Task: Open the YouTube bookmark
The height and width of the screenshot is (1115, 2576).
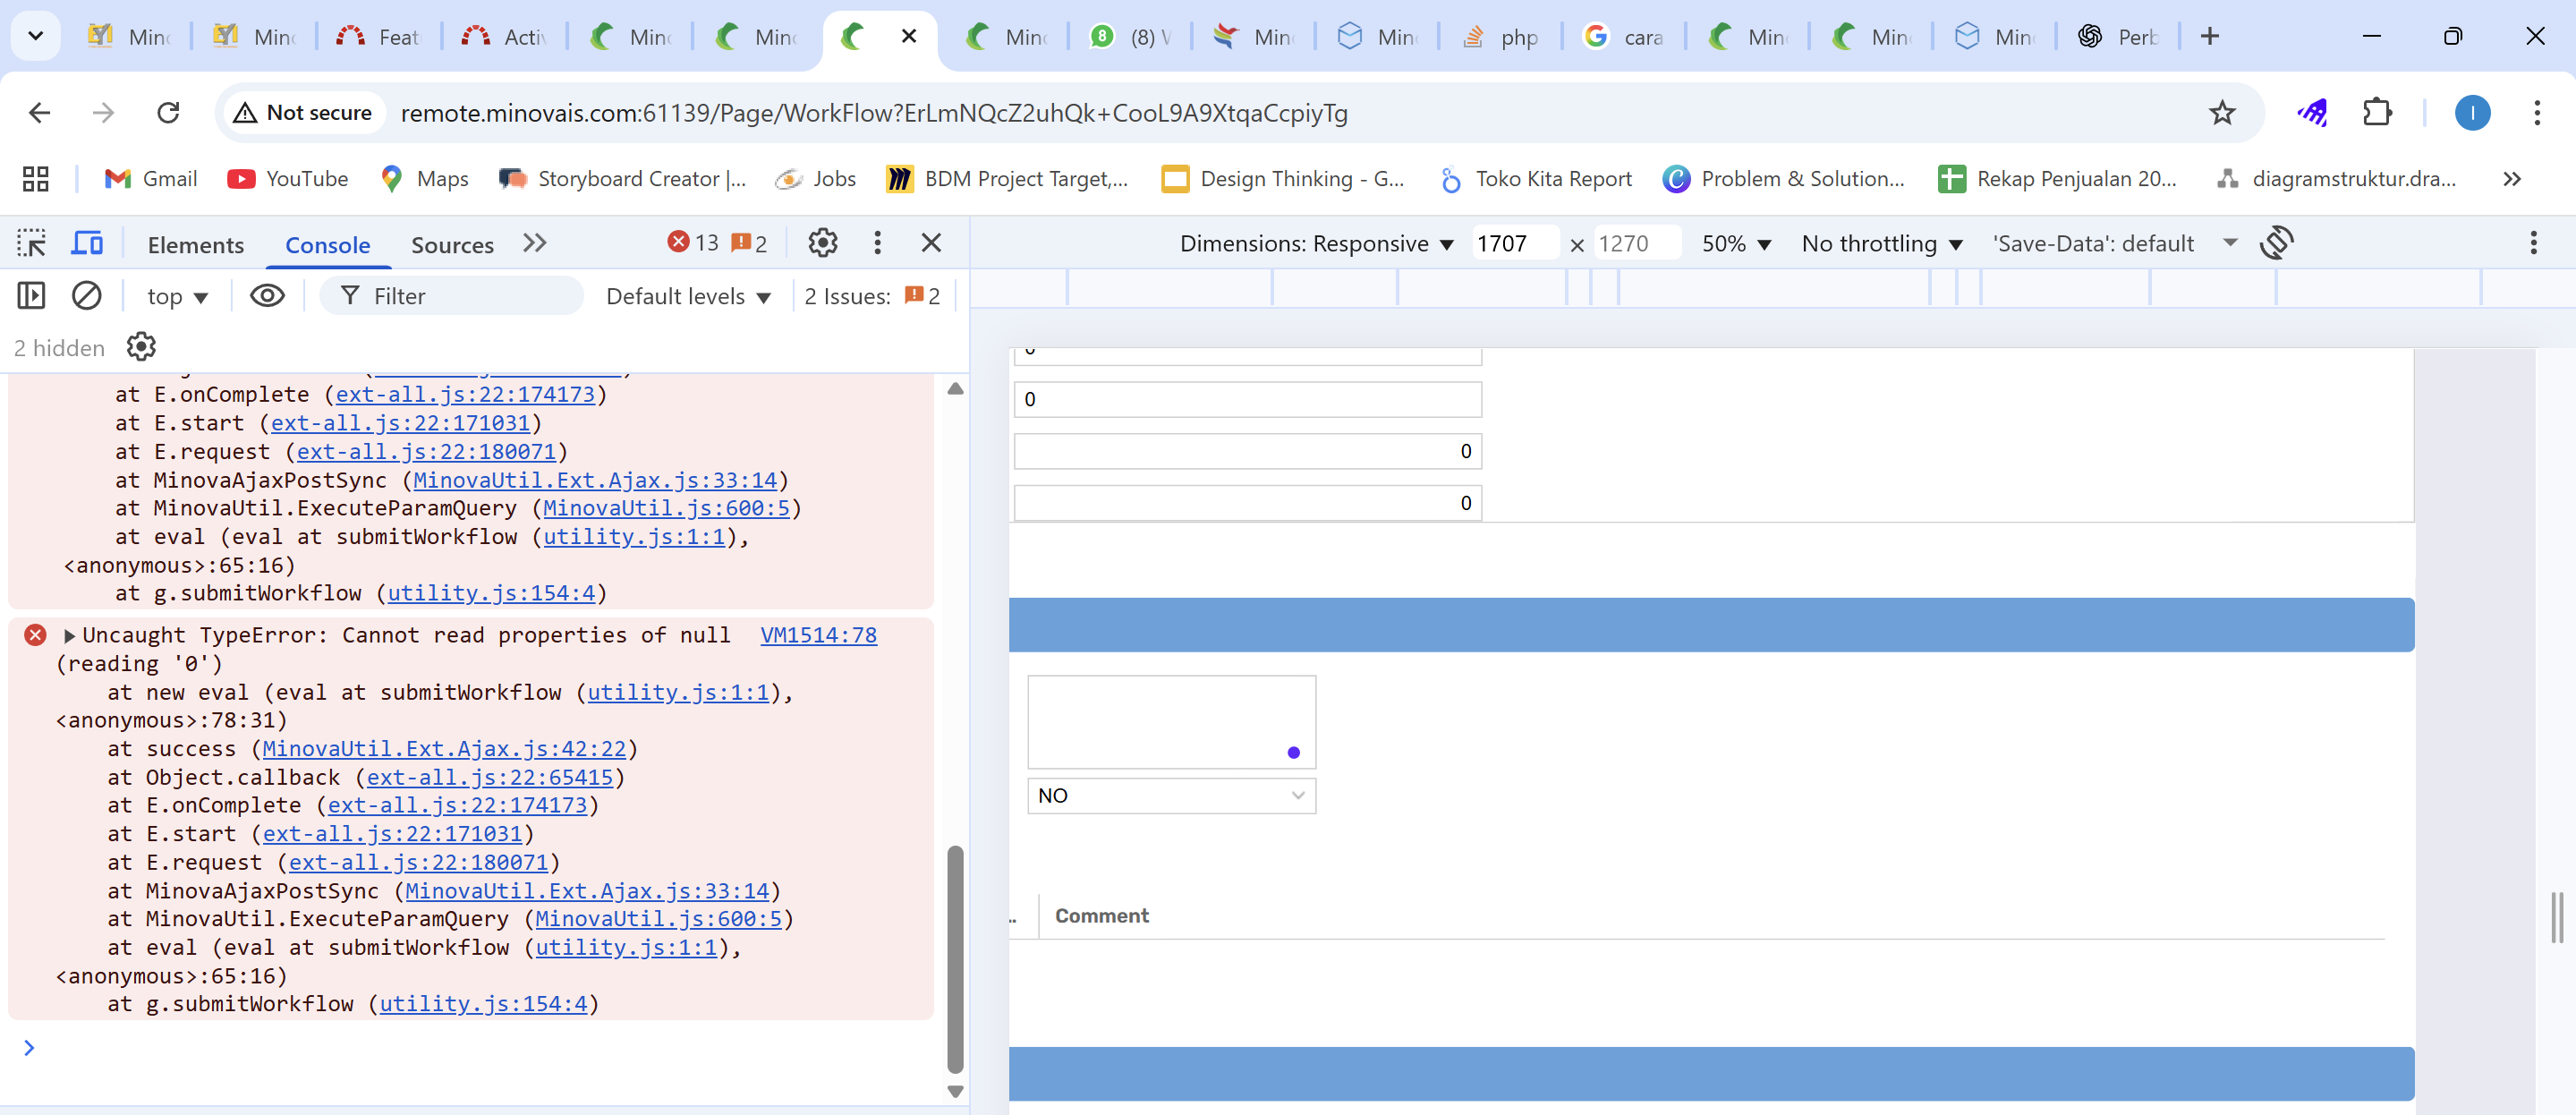Action: pos(288,179)
